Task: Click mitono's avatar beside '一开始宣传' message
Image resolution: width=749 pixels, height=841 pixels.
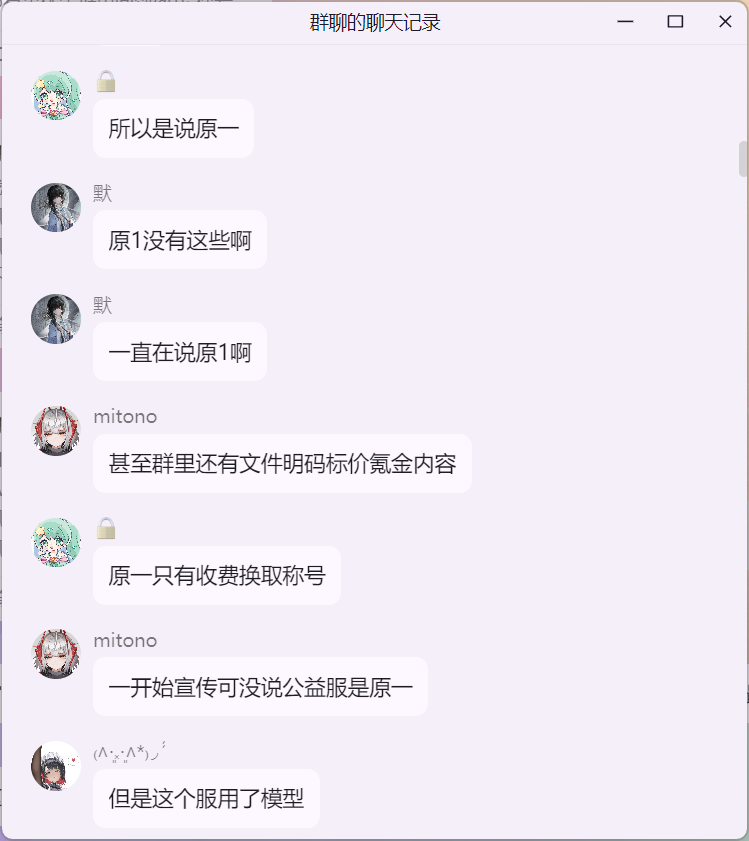Action: pyautogui.click(x=56, y=654)
